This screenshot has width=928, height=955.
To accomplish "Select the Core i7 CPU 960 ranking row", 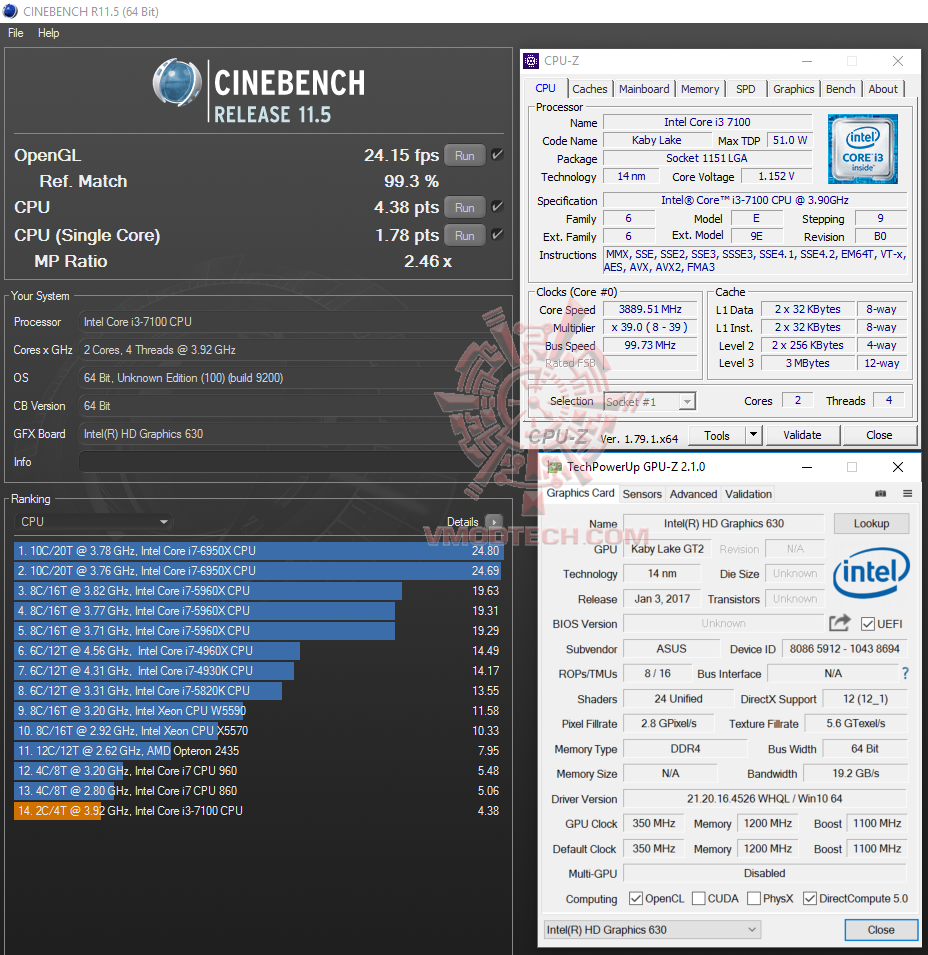I will 259,770.
